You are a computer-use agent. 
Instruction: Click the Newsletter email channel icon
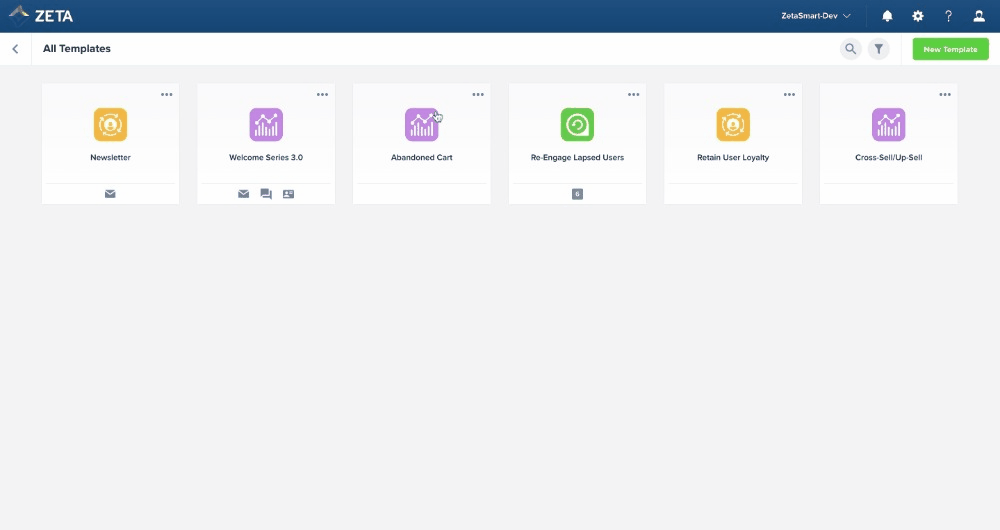[x=110, y=194]
